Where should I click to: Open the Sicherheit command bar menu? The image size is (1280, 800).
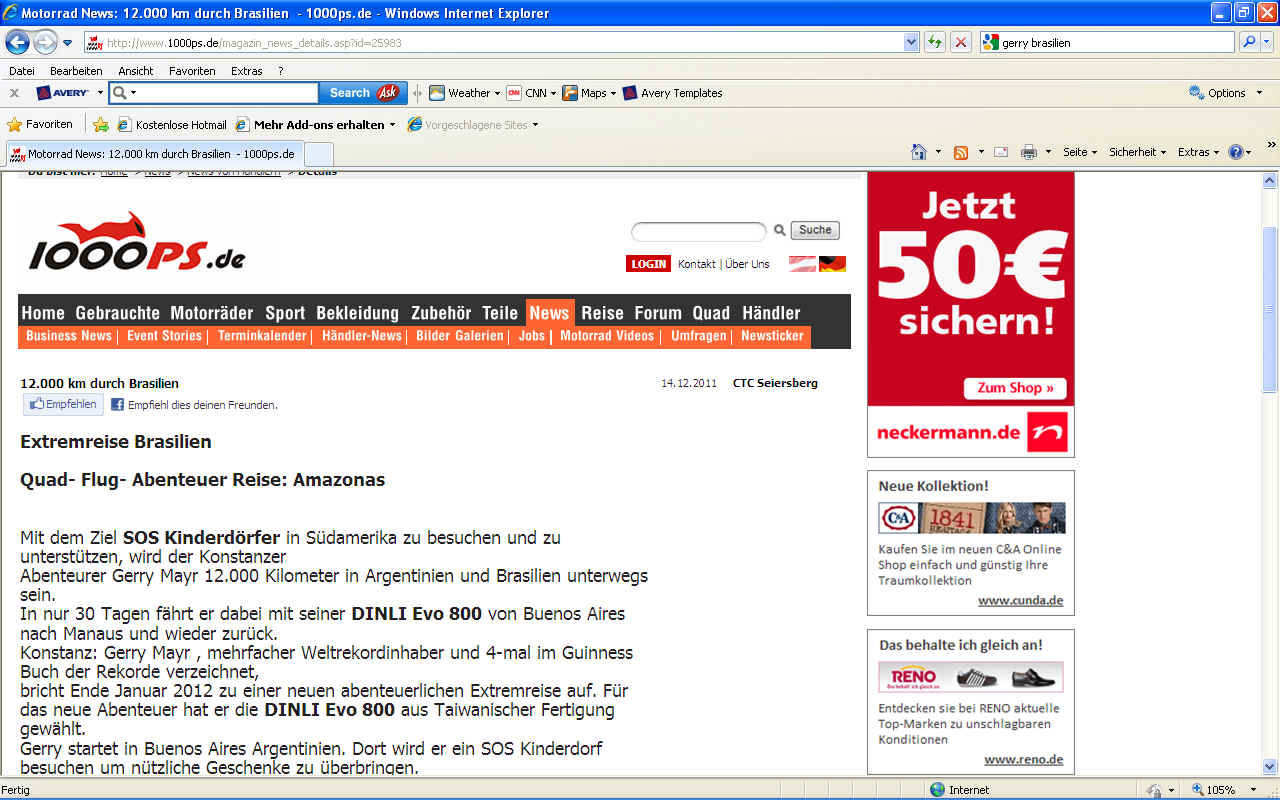[x=1138, y=152]
